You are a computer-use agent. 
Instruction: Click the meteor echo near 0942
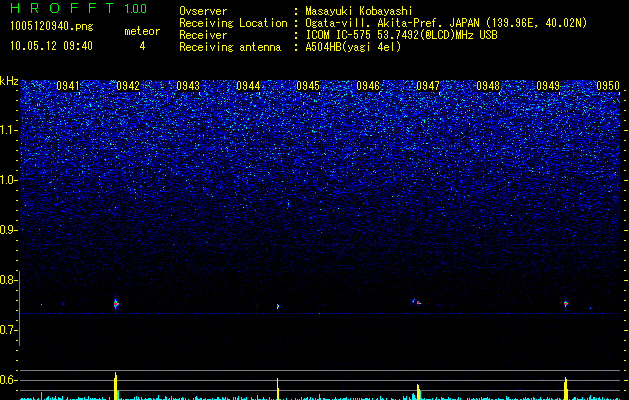[x=116, y=304]
